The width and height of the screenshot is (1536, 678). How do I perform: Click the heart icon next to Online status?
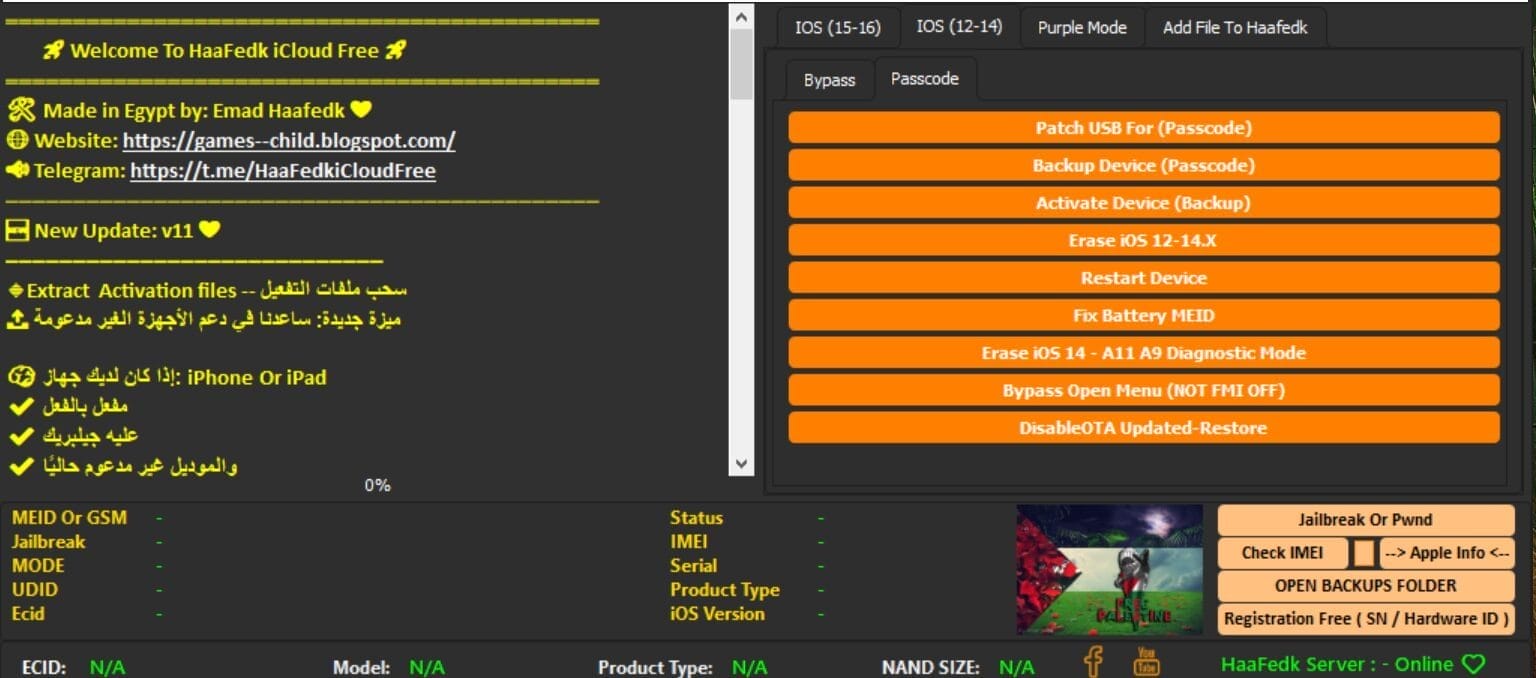click(1475, 663)
